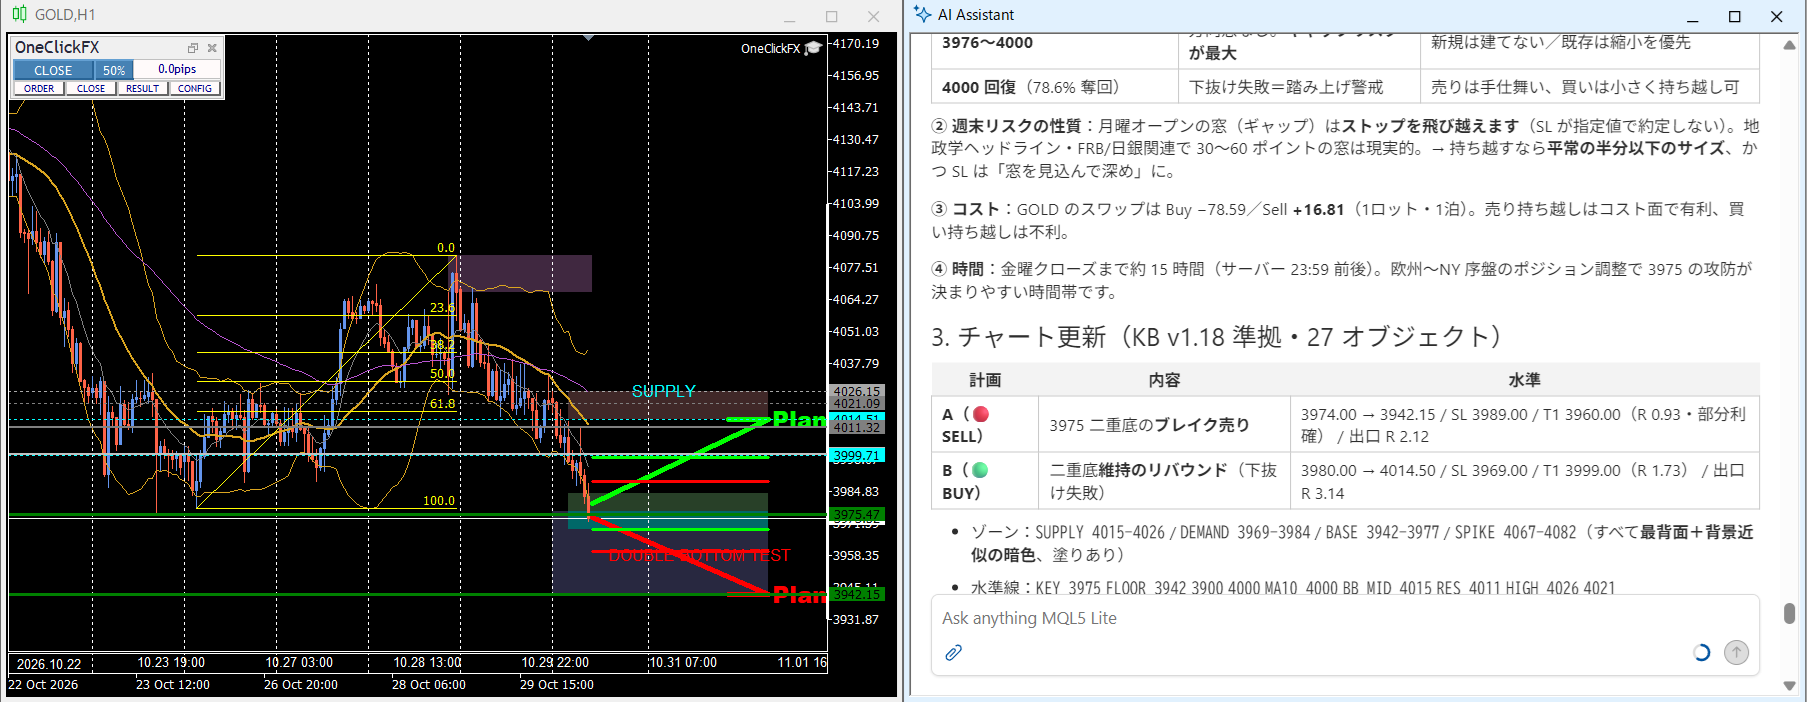This screenshot has width=1807, height=702.
Task: Open the RESULT tab in OneClickFX
Action: click(x=142, y=88)
